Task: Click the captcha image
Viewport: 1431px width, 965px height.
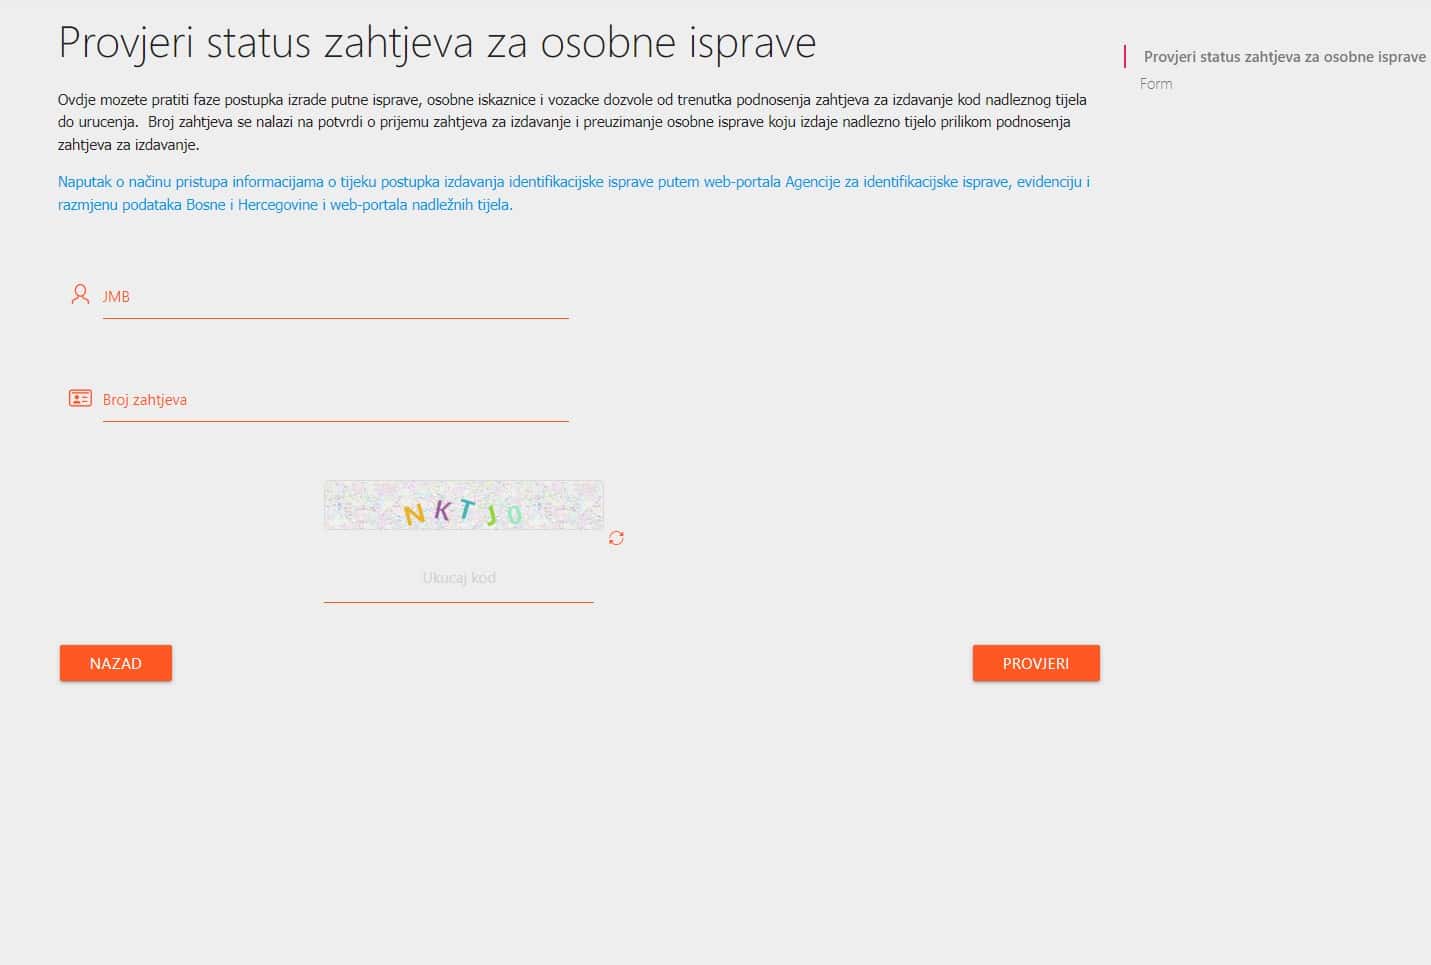Action: coord(463,505)
